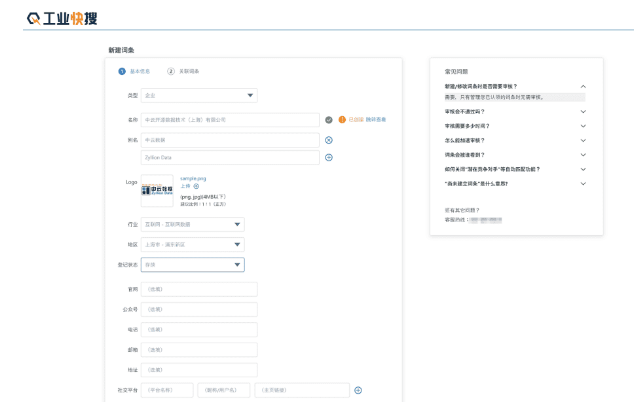
Task: Click the 官网 website input field
Action: (x=199, y=289)
